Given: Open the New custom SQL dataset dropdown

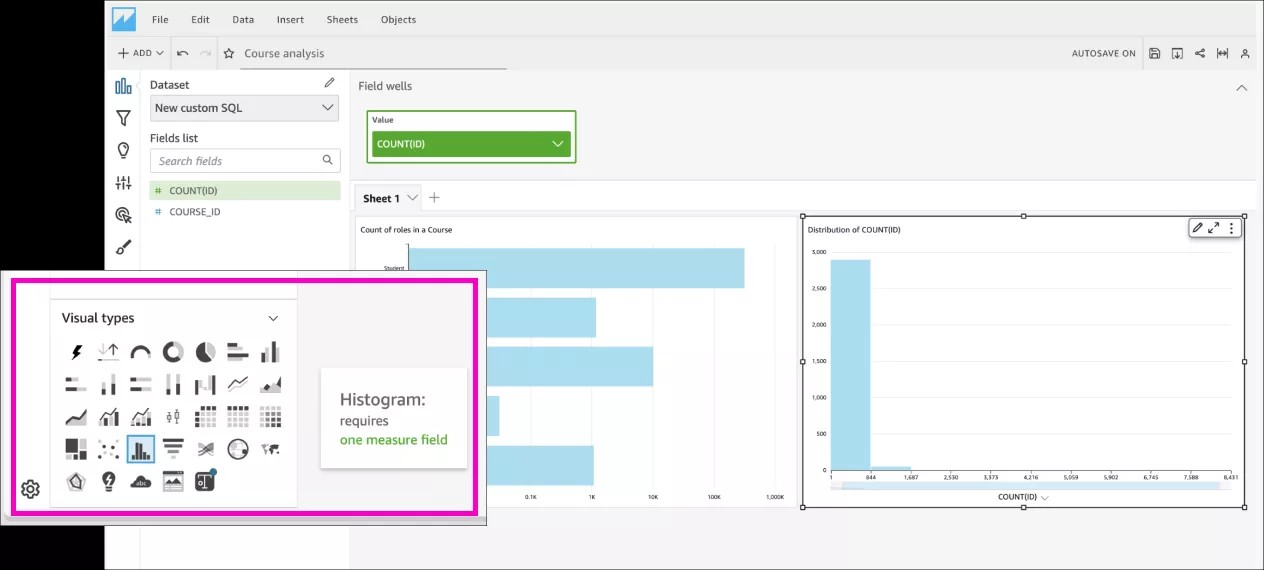Looking at the screenshot, I should (244, 108).
